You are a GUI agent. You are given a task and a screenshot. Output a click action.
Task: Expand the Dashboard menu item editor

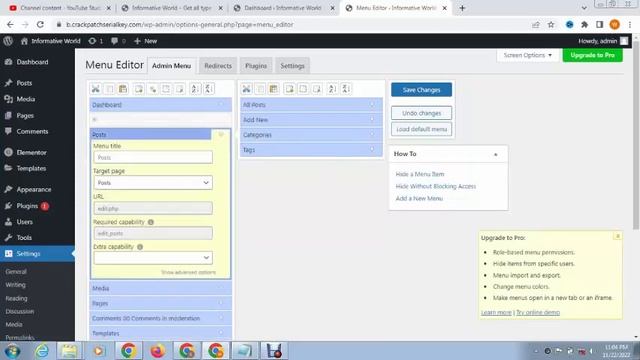point(221,105)
